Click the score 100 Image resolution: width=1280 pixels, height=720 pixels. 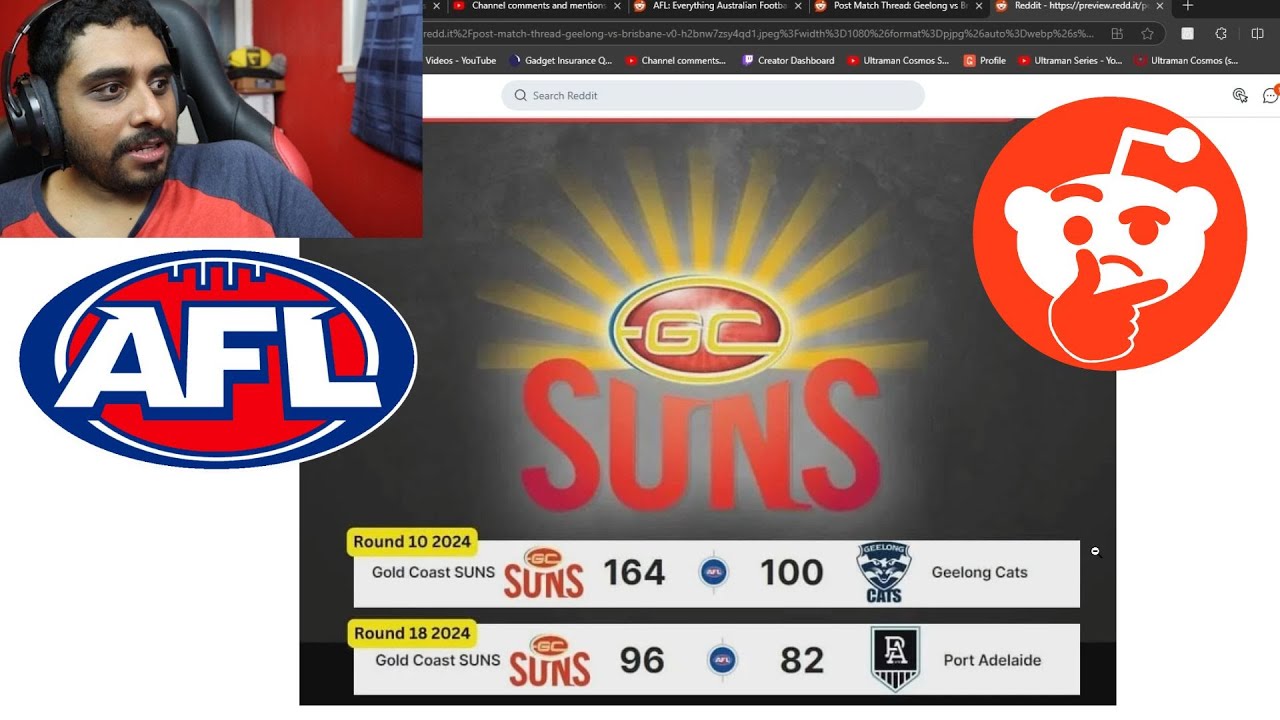[791, 572]
